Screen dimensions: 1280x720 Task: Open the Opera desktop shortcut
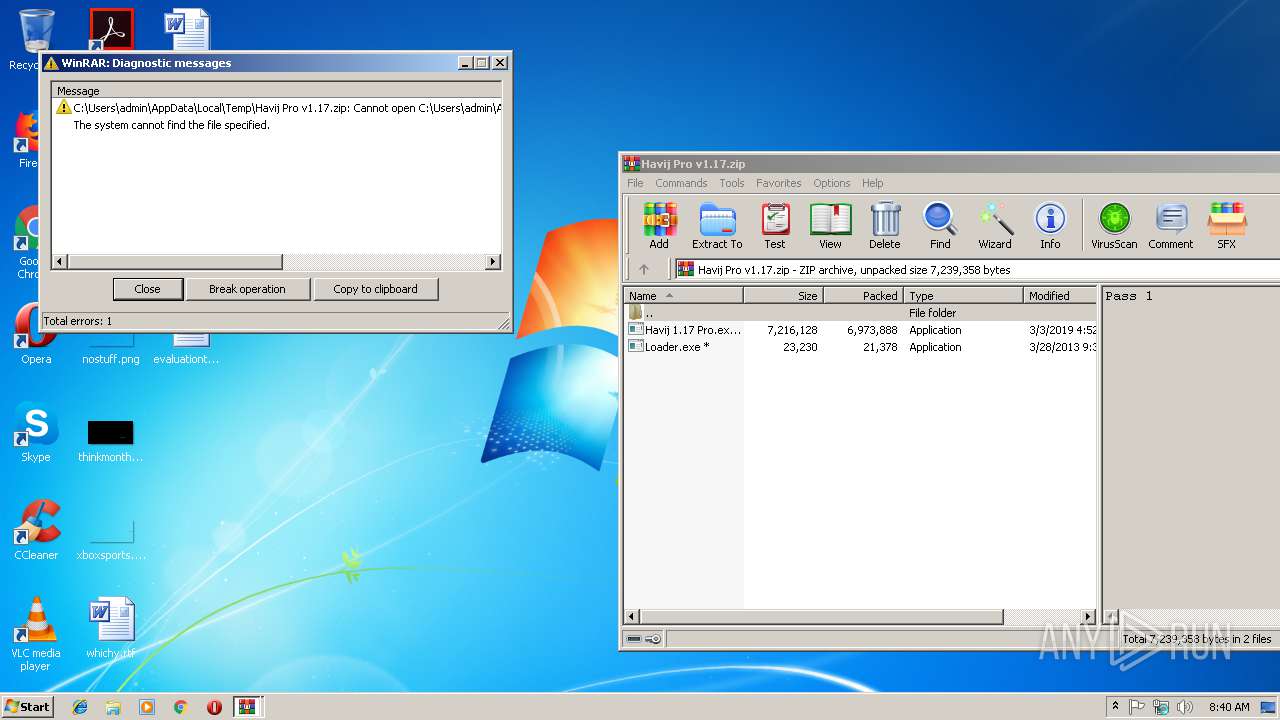pyautogui.click(x=36, y=335)
